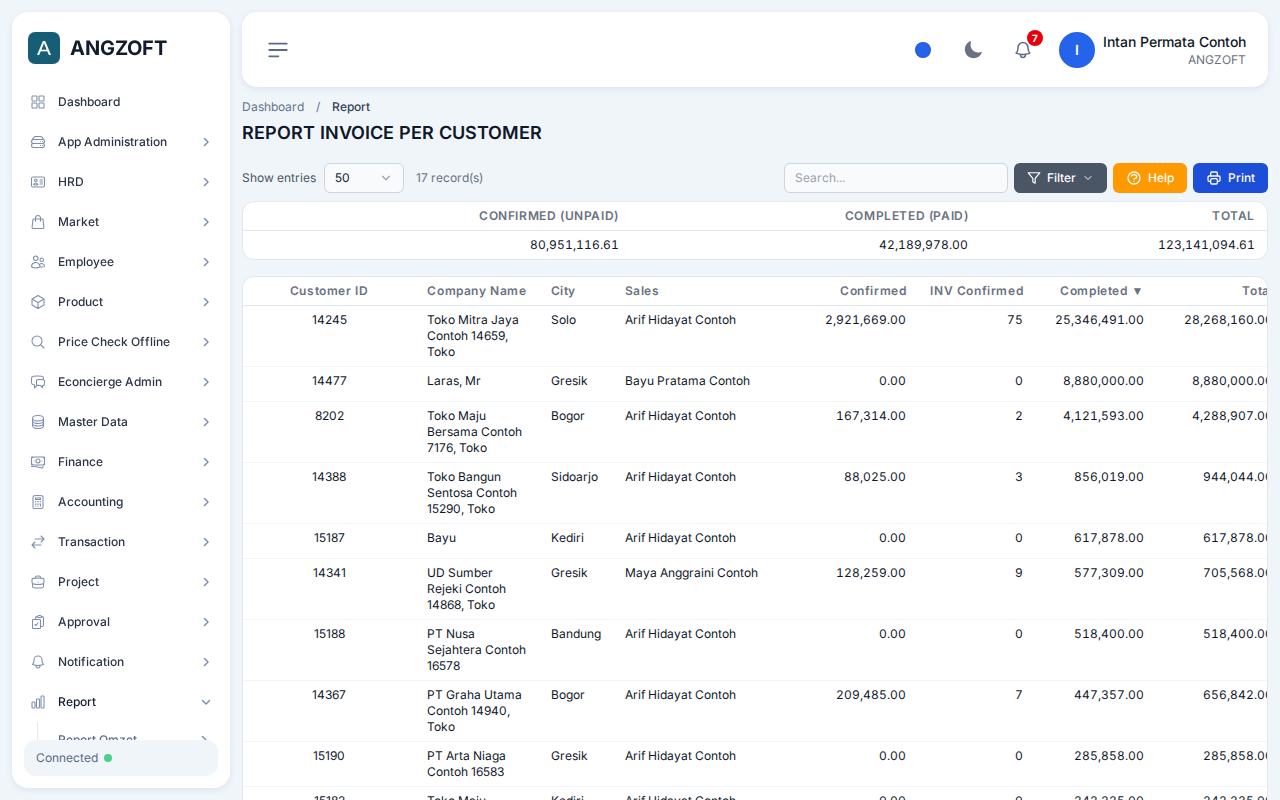Expand Employee menu chevron
Screen dimensions: 1280x800
pos(206,262)
